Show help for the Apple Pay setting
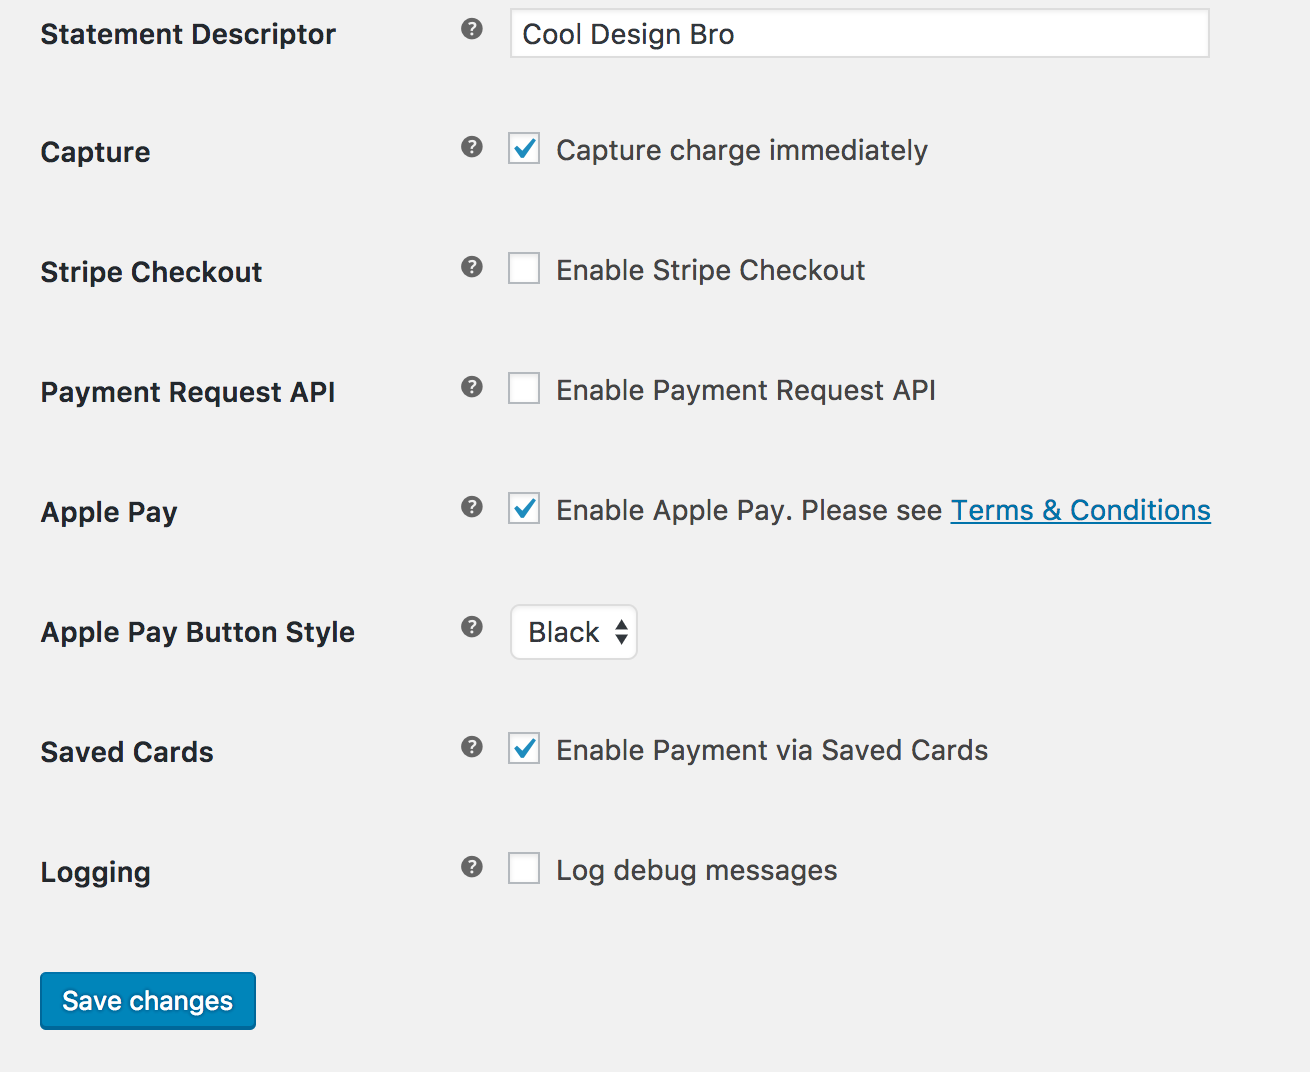This screenshot has height=1072, width=1310. click(472, 507)
